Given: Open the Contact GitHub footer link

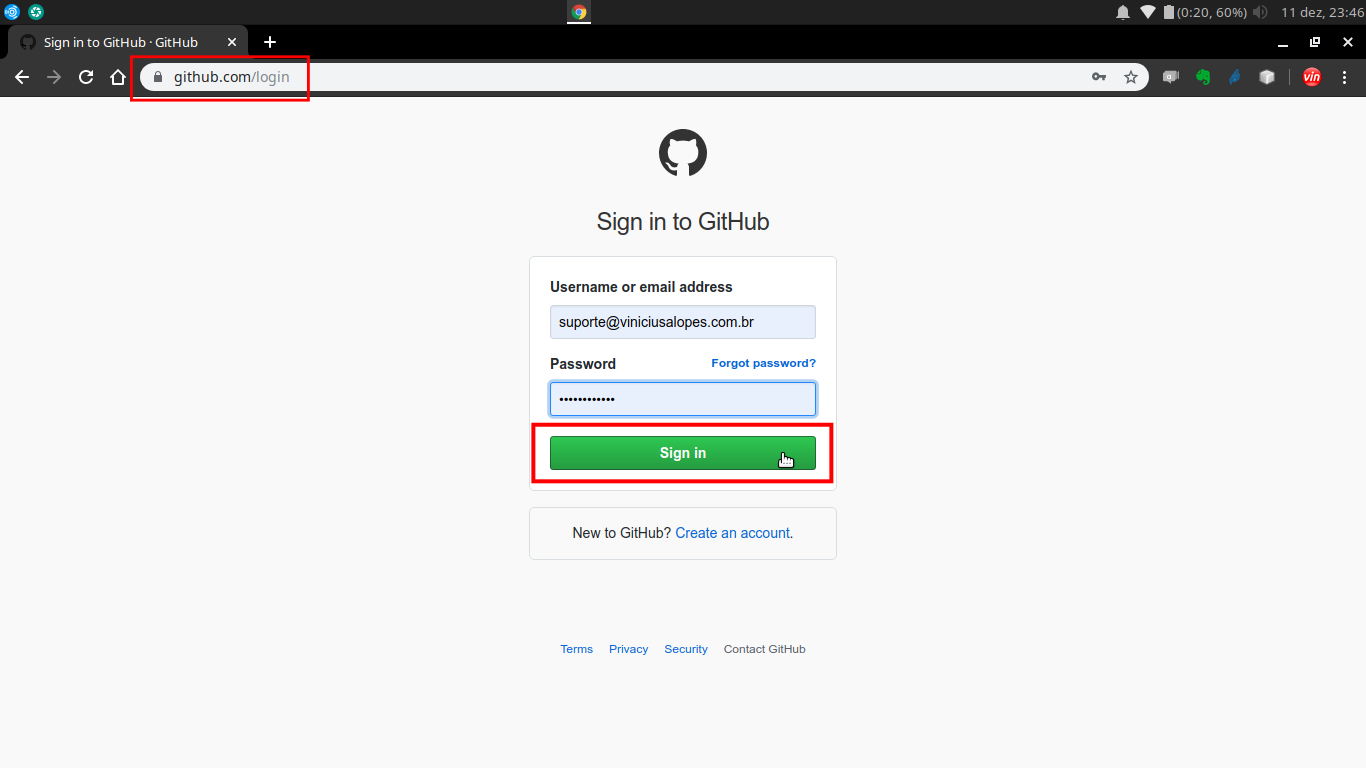Looking at the screenshot, I should pos(765,649).
